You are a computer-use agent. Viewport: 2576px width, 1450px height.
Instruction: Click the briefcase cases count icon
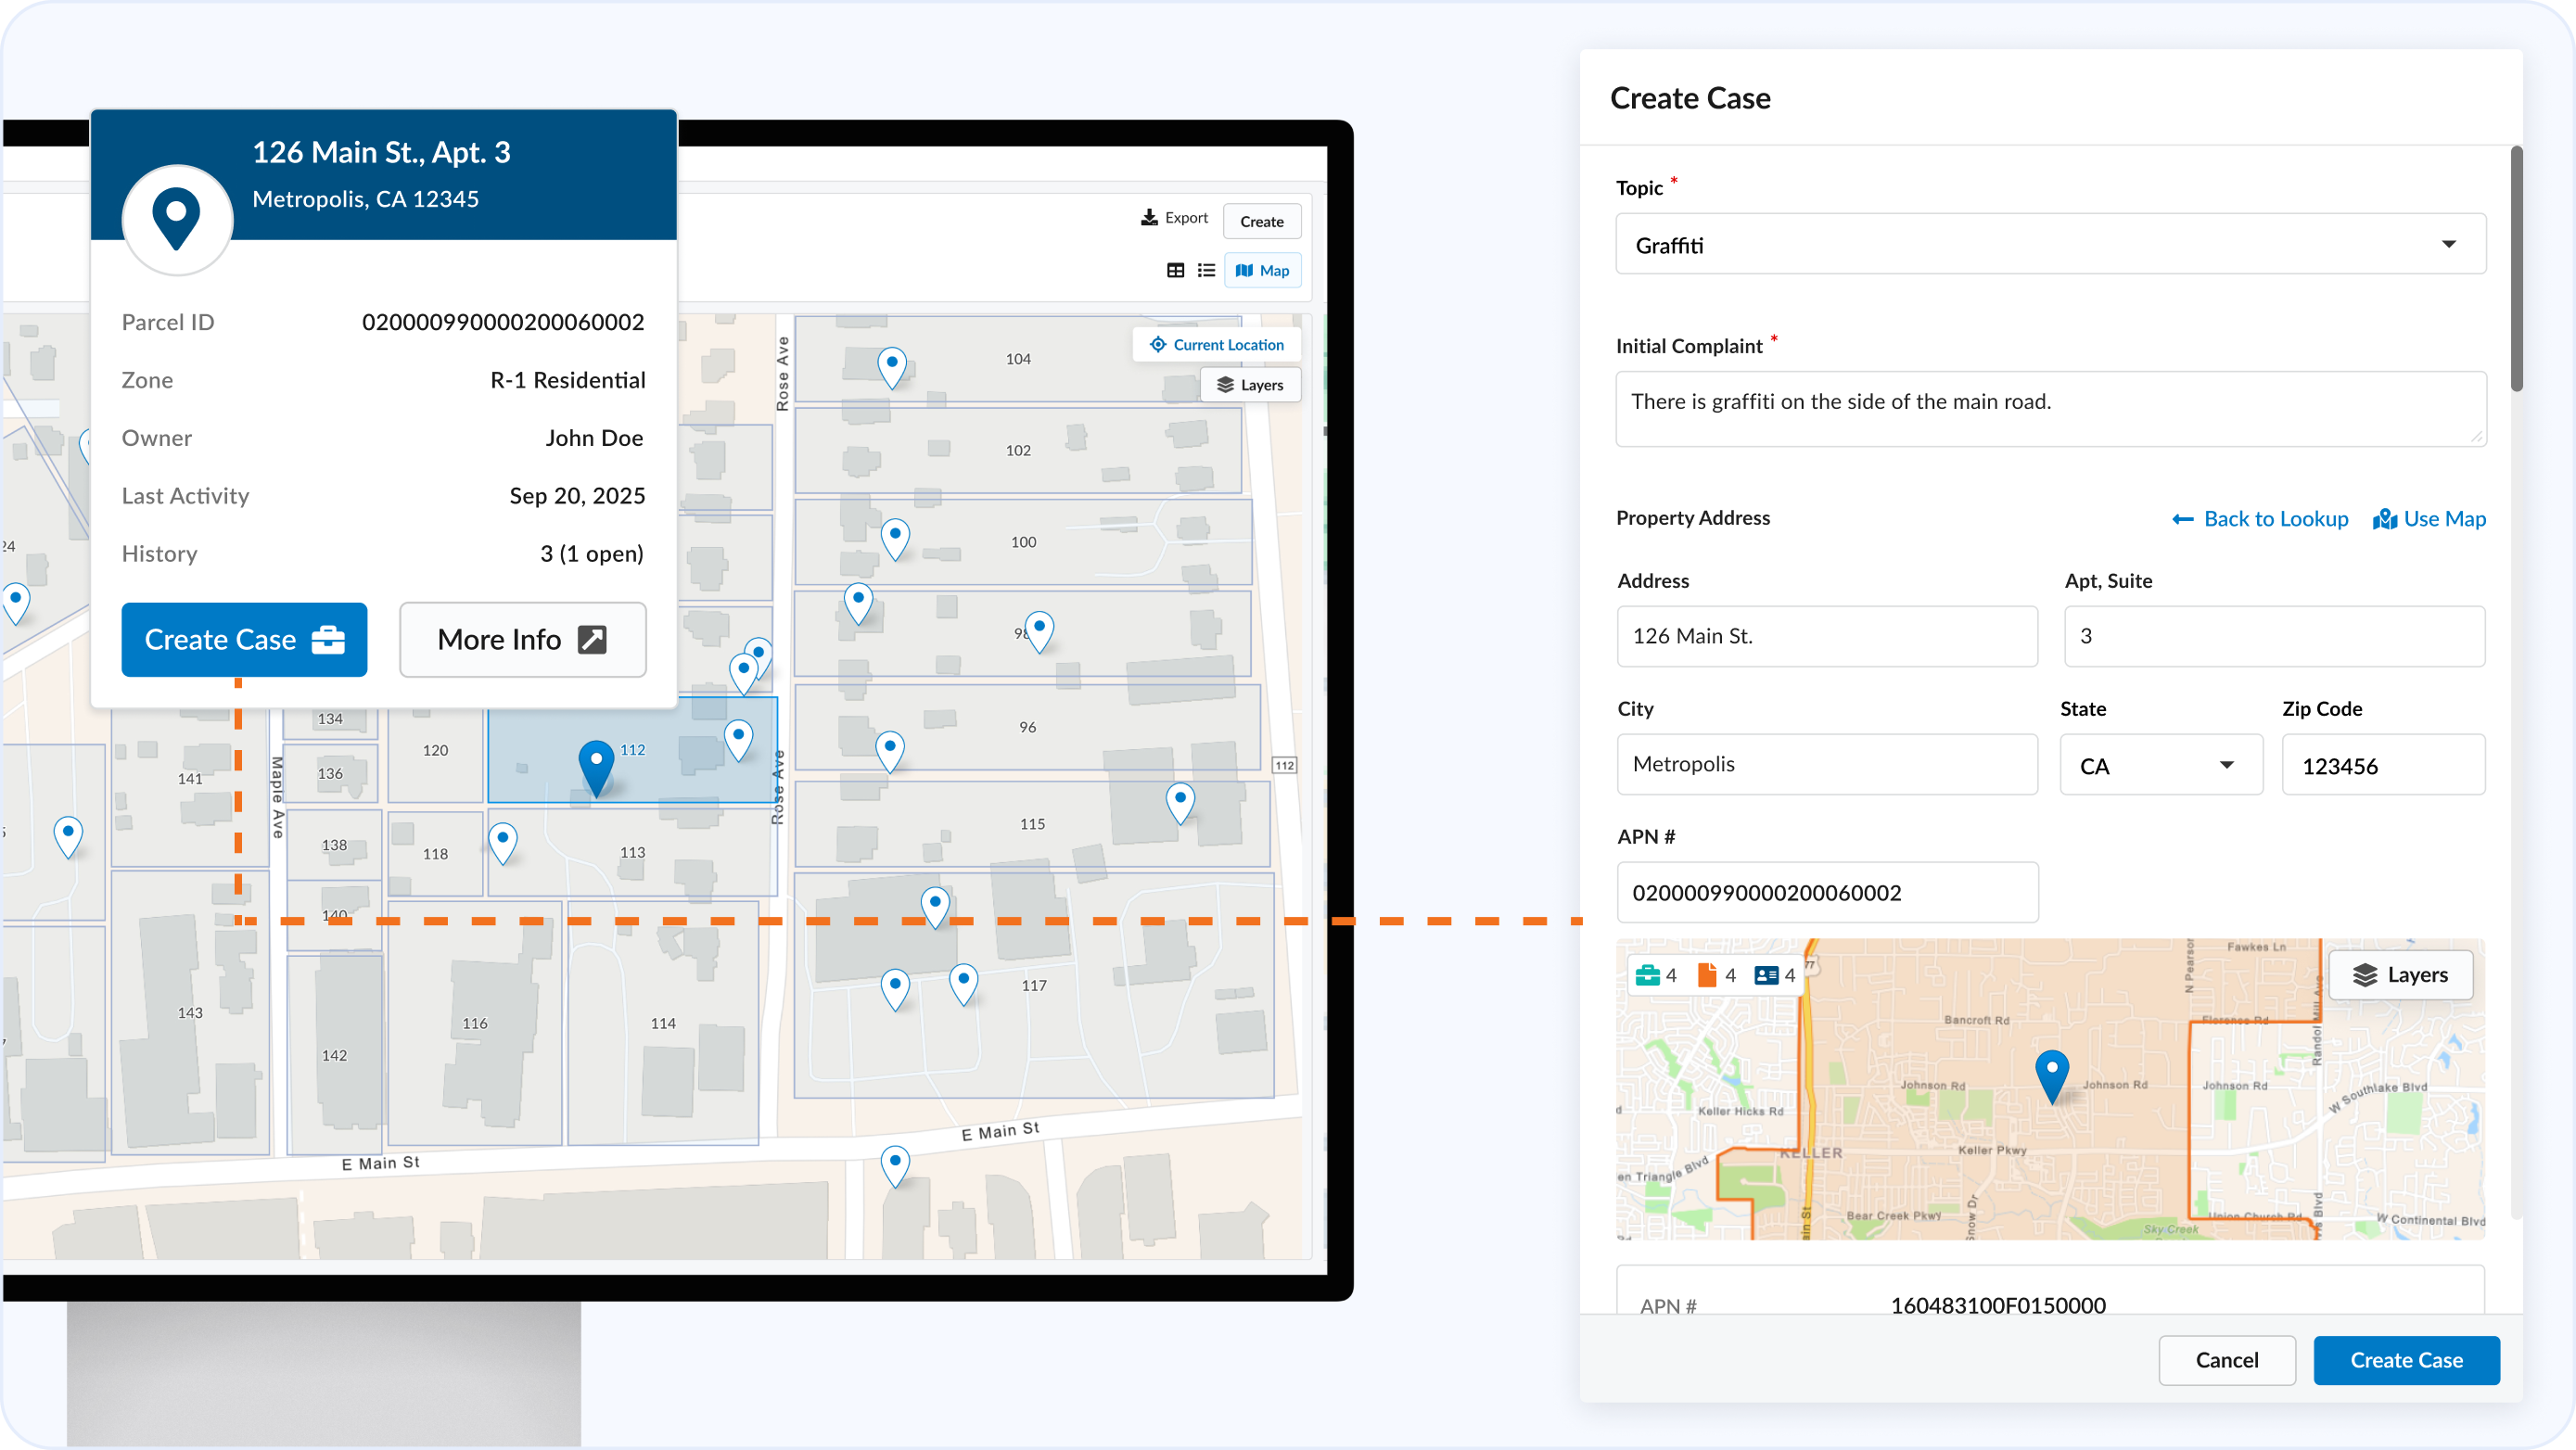click(x=1647, y=975)
